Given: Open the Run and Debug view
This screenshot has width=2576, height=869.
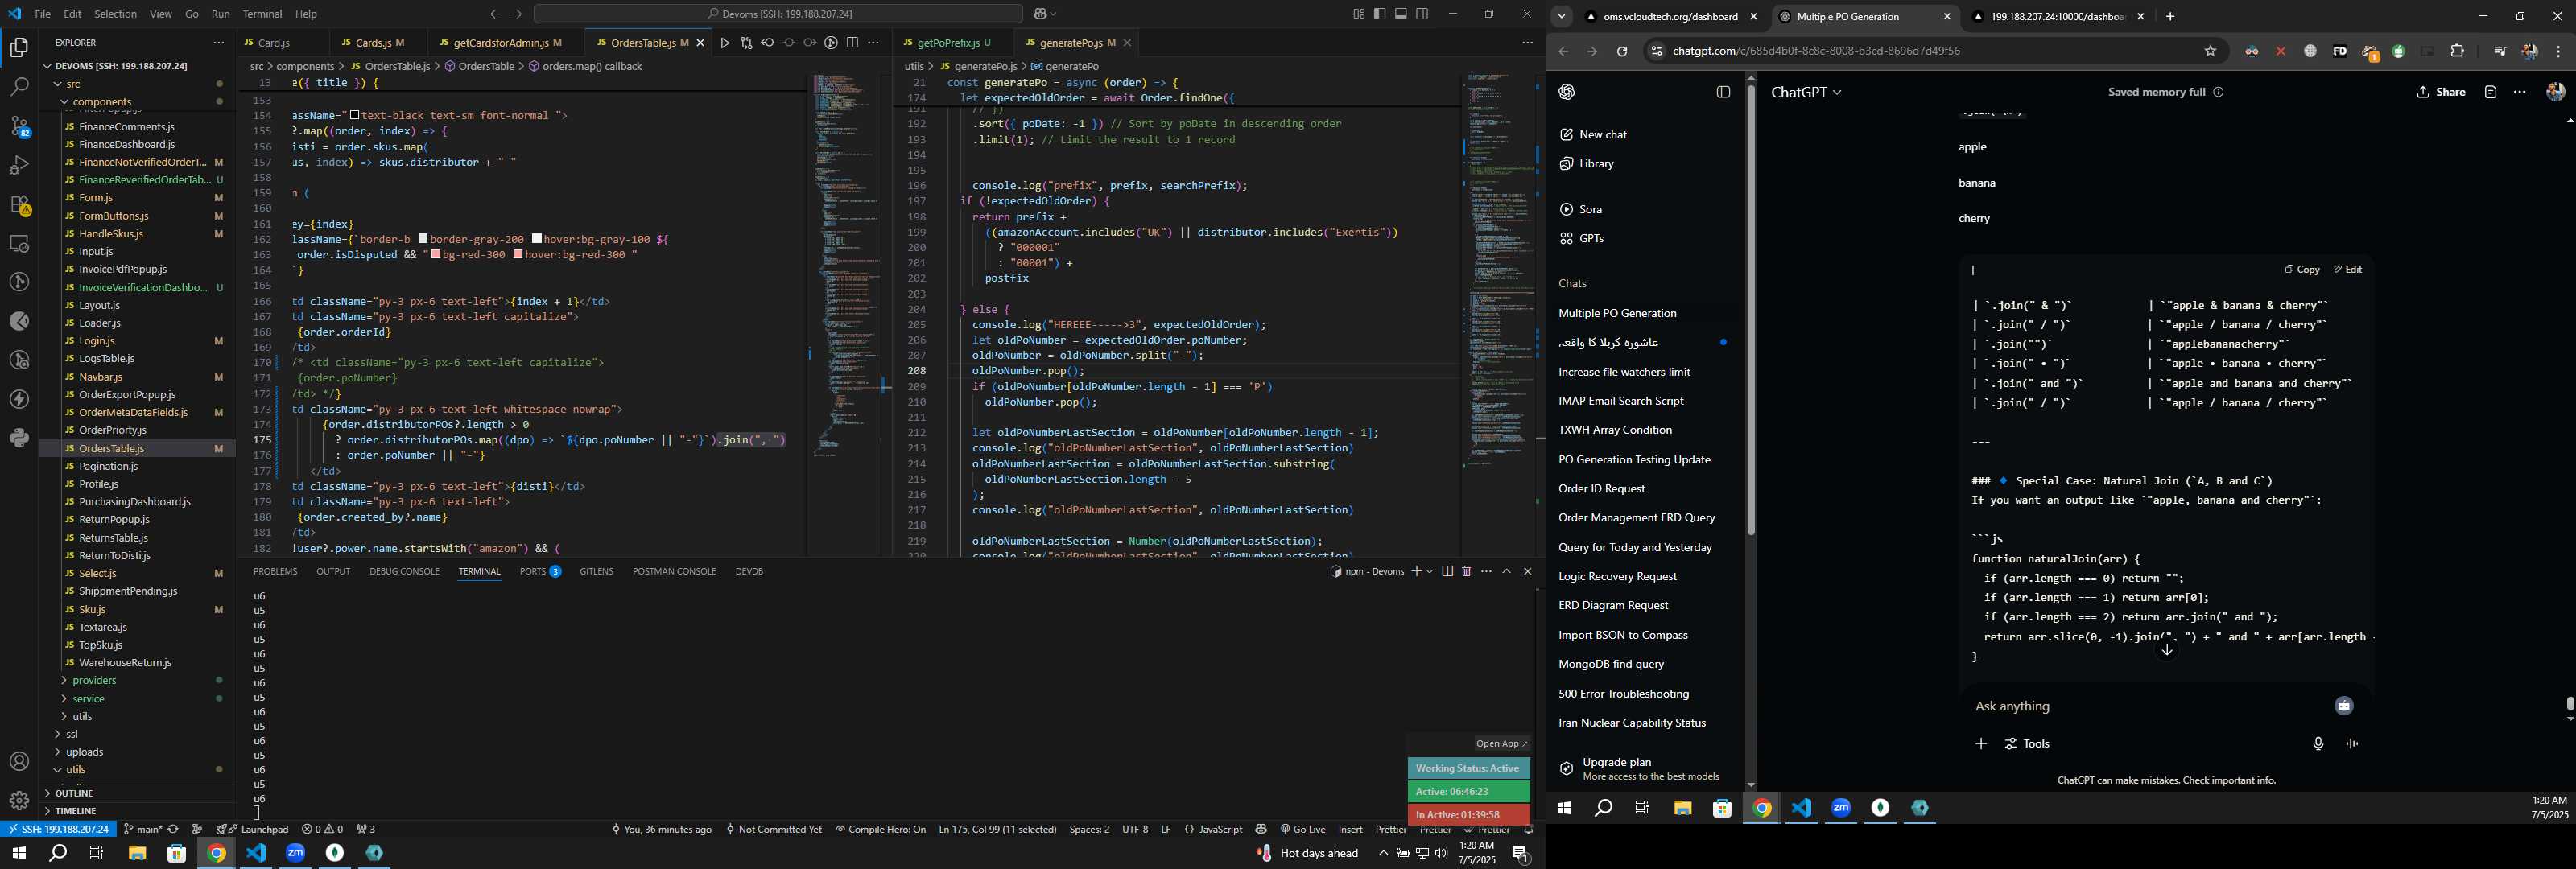Looking at the screenshot, I should click(x=19, y=165).
